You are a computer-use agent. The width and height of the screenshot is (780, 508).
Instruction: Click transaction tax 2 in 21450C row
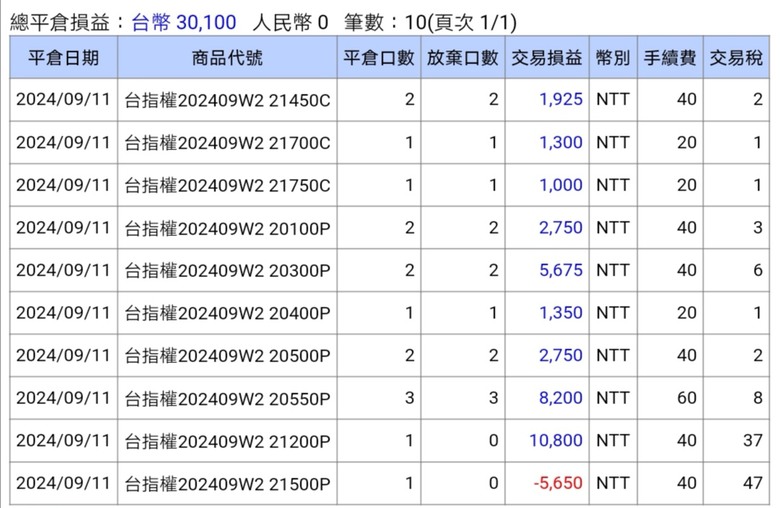pyautogui.click(x=758, y=100)
